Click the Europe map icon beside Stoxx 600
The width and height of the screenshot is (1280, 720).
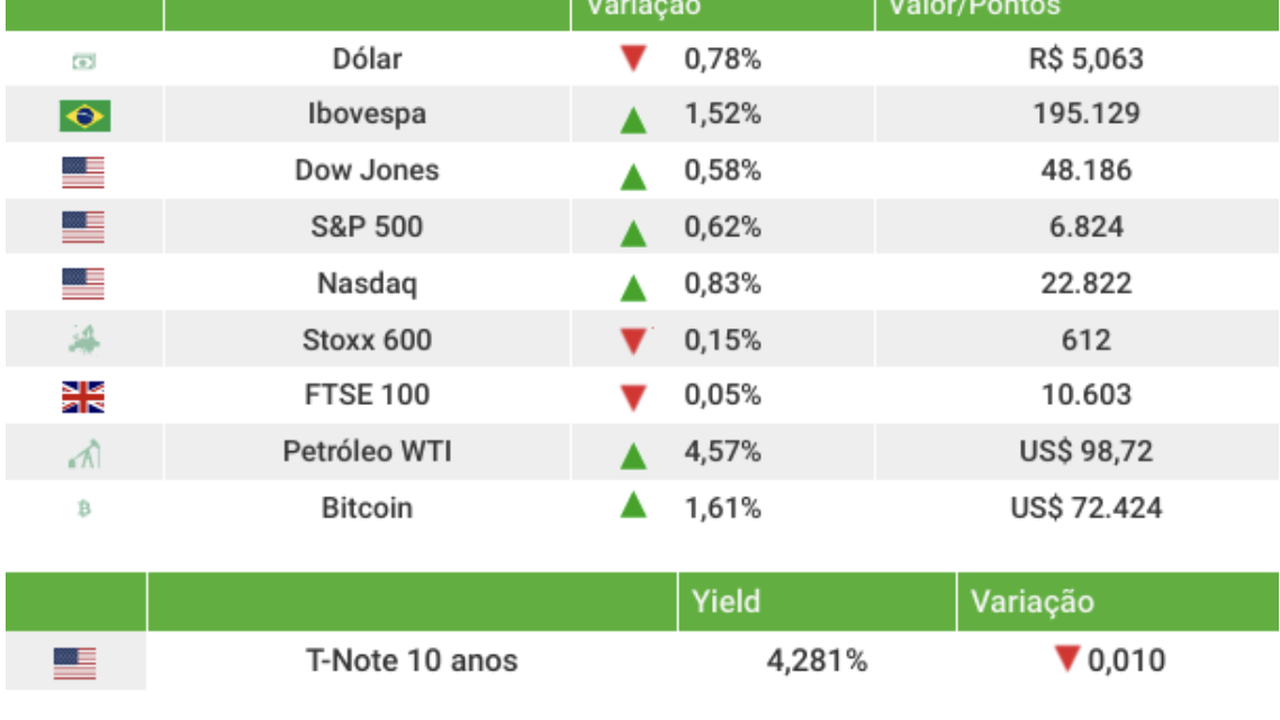tap(84, 341)
